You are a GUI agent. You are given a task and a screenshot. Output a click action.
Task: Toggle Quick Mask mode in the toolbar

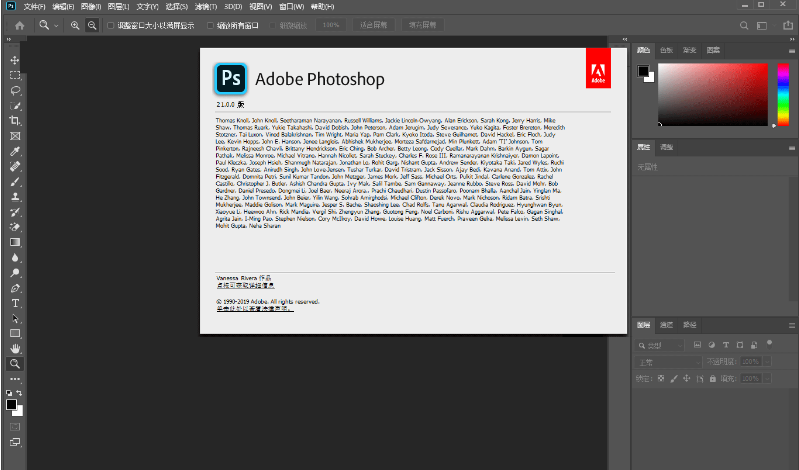[x=15, y=427]
